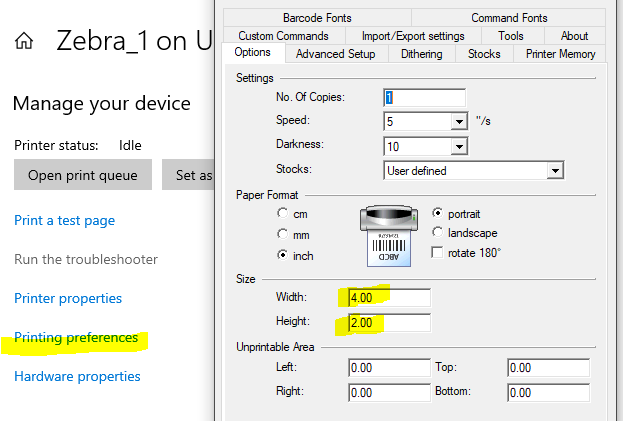Select the inch unit radio button
This screenshot has height=421, width=623.
(x=282, y=255)
